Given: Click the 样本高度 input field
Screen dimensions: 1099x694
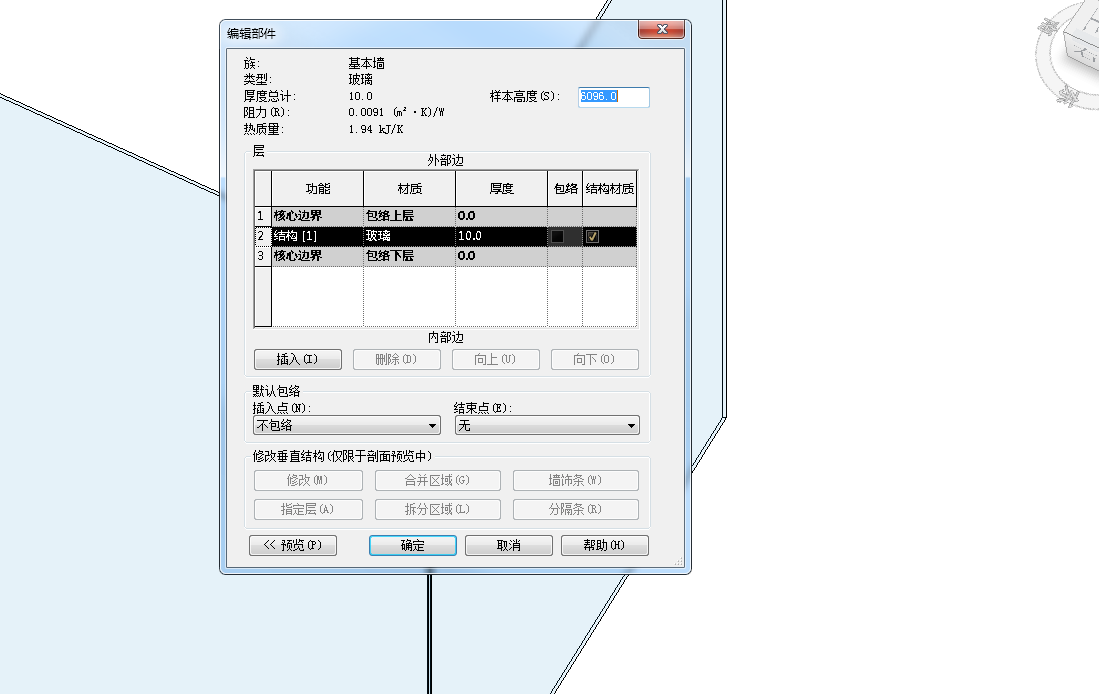Looking at the screenshot, I should pos(614,97).
